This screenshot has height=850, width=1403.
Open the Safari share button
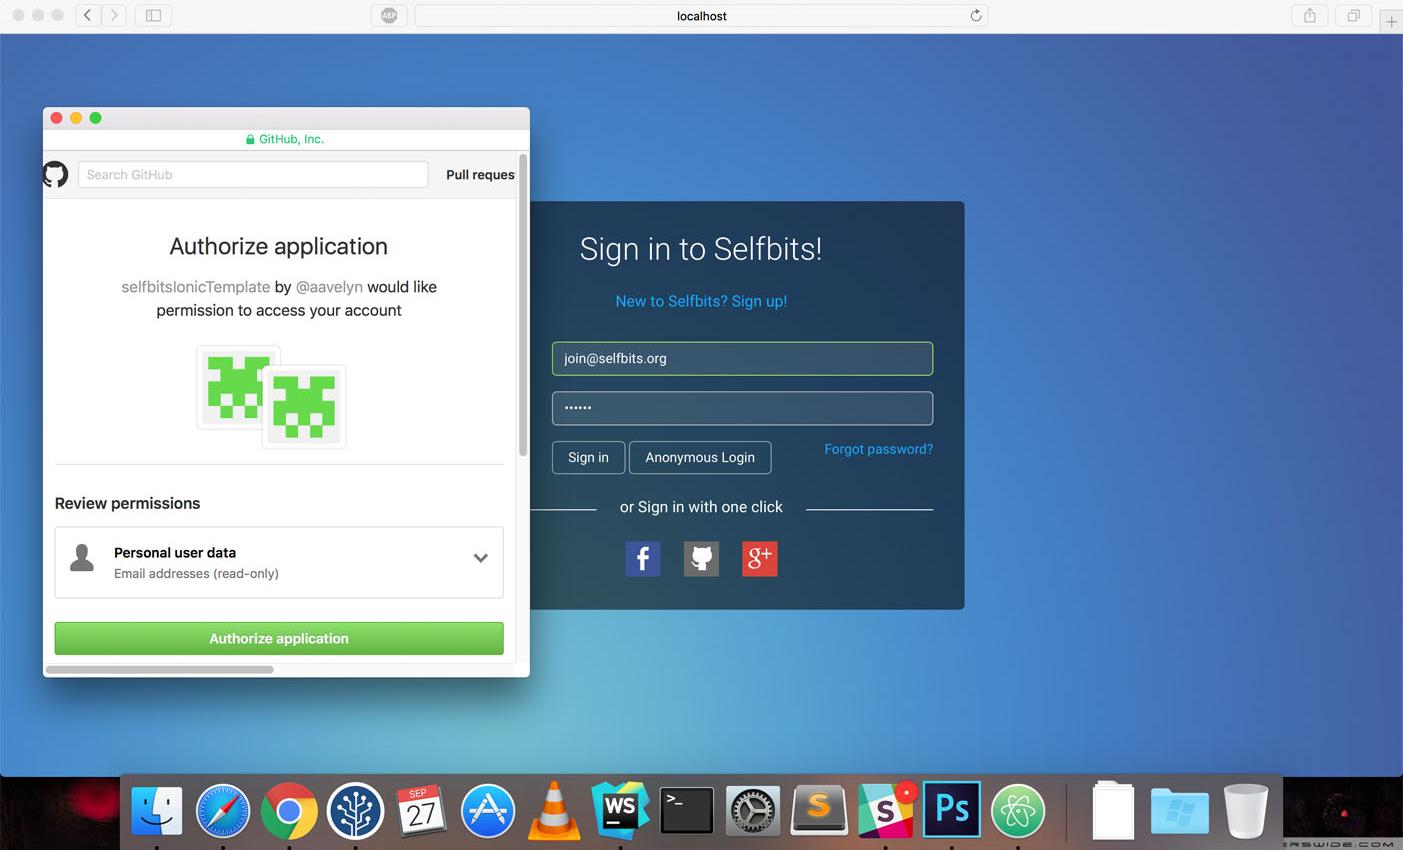click(1309, 15)
